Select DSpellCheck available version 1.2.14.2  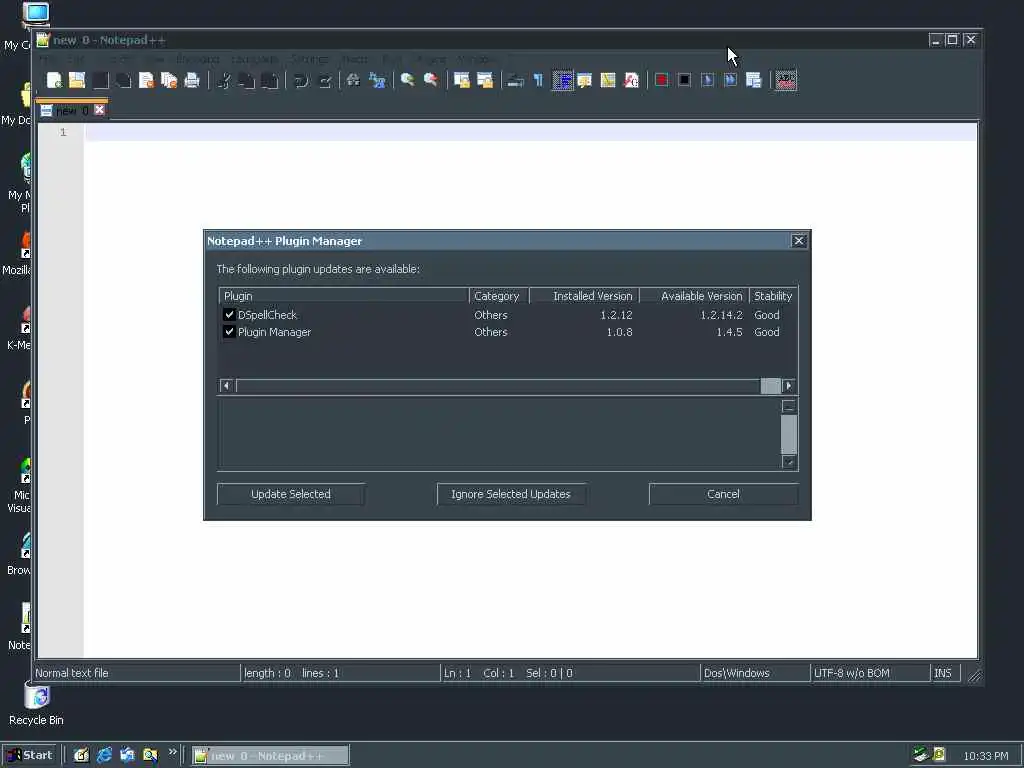[x=721, y=315]
